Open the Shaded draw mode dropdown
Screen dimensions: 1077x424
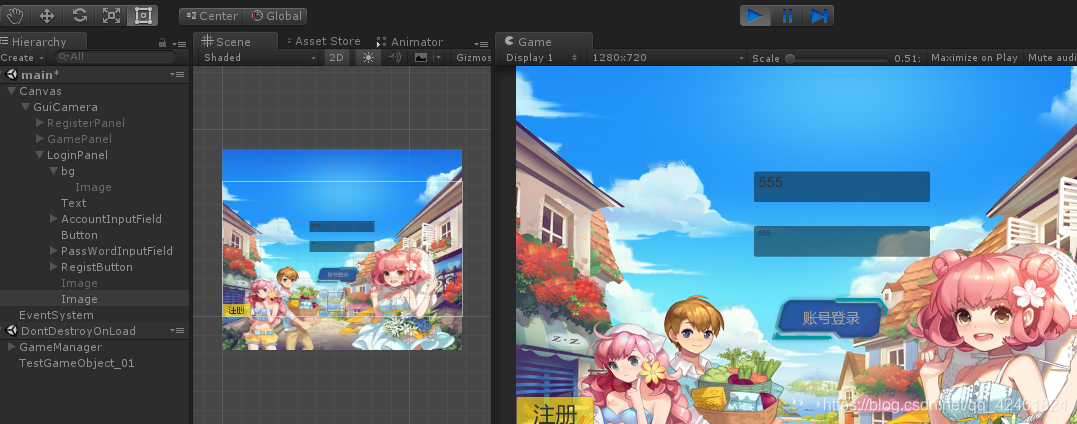[x=260, y=58]
